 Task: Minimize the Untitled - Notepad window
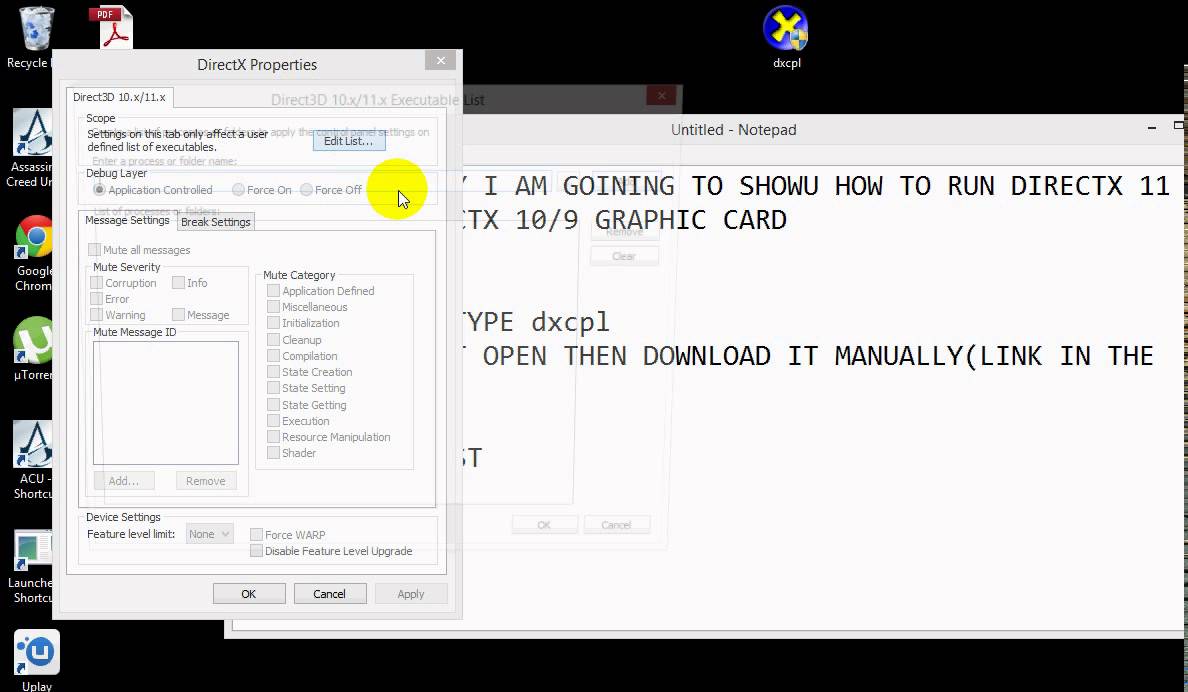(1152, 129)
